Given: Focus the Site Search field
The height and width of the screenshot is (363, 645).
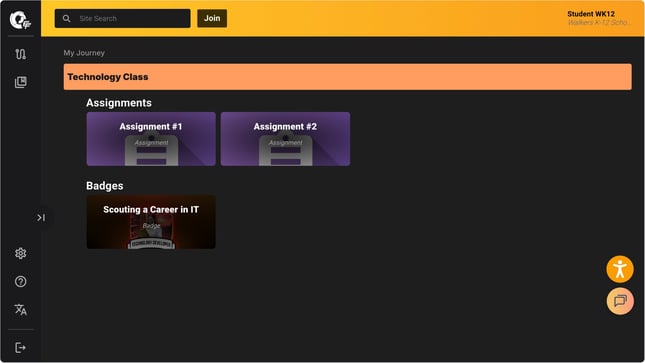Looking at the screenshot, I should point(123,19).
